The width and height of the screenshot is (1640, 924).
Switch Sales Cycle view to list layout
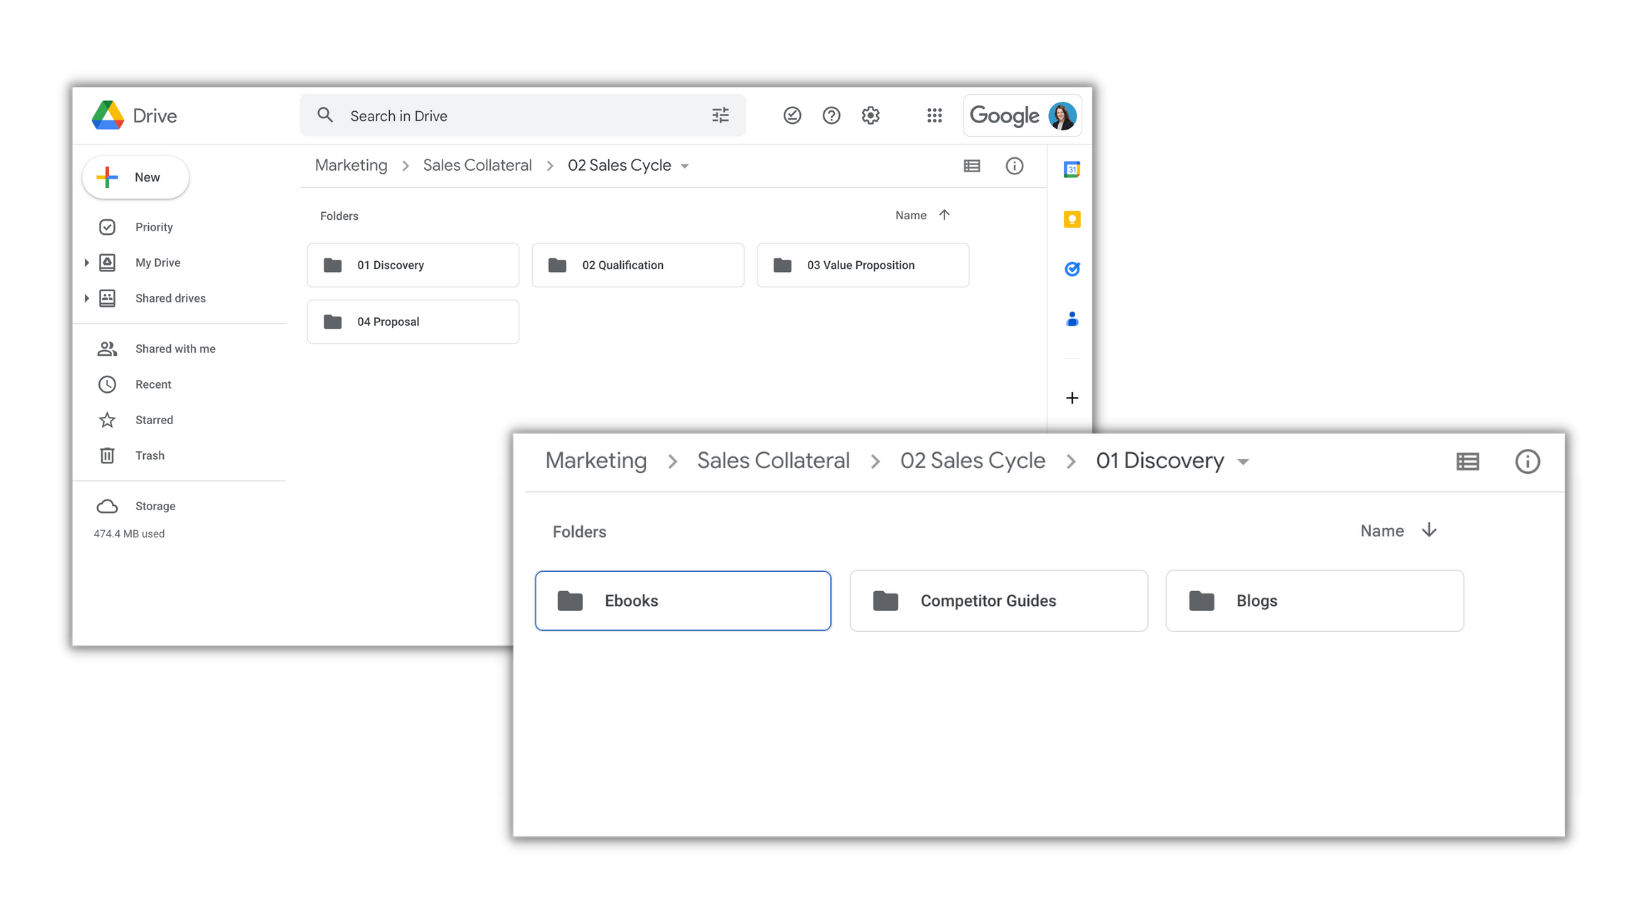(971, 165)
